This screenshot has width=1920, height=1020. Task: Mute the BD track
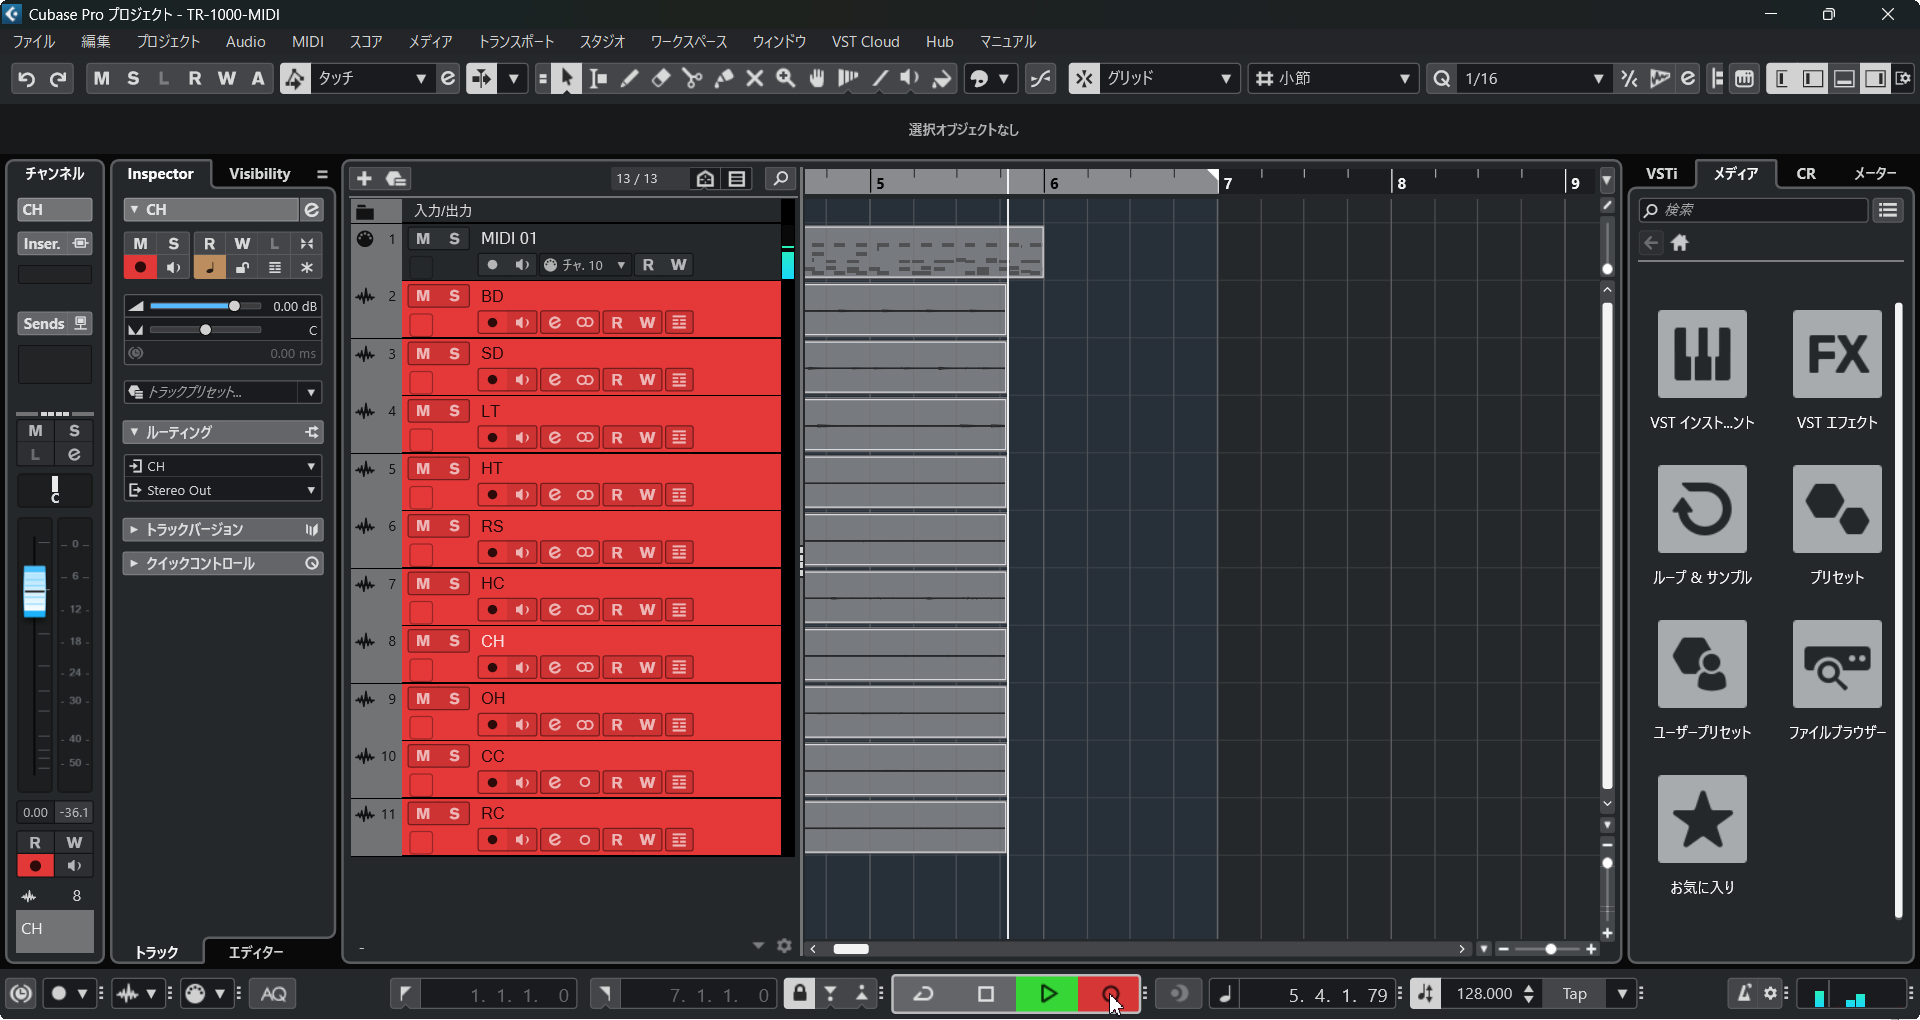[423, 296]
